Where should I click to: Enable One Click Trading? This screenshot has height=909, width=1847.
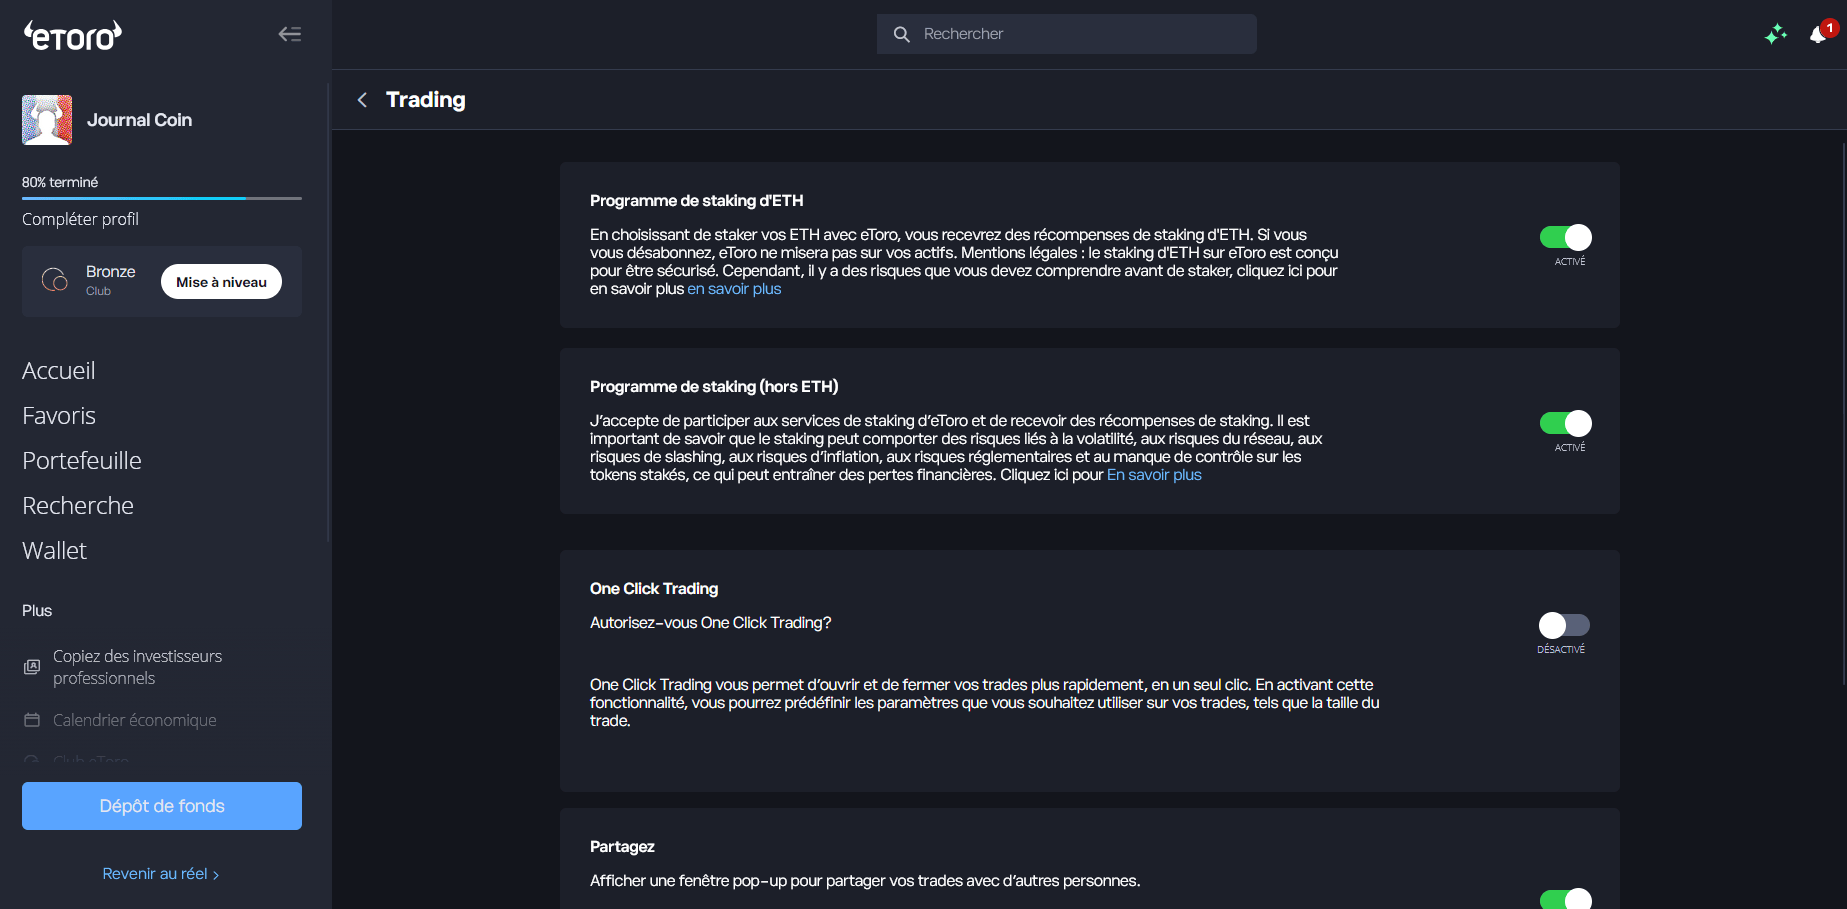click(1563, 625)
